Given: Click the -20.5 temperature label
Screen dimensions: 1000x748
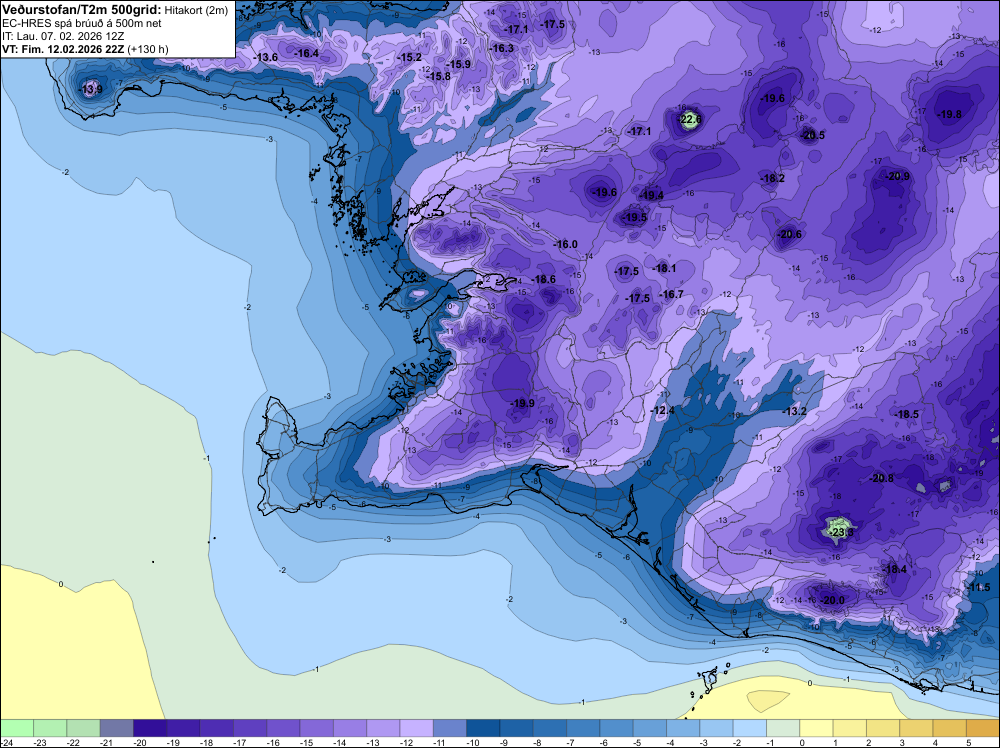Looking at the screenshot, I should (x=812, y=135).
